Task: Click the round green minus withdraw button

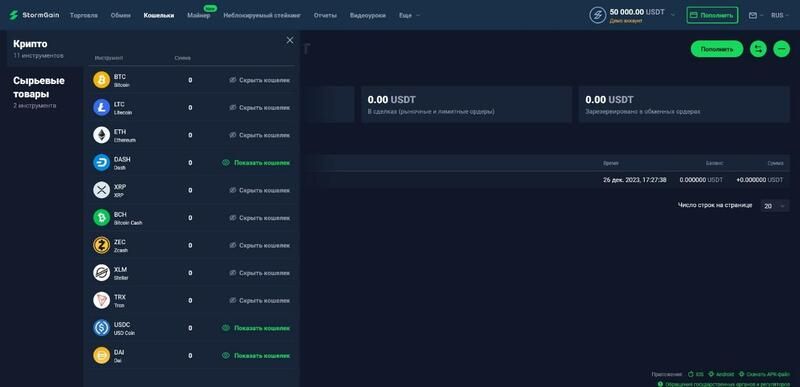Action: pos(782,49)
